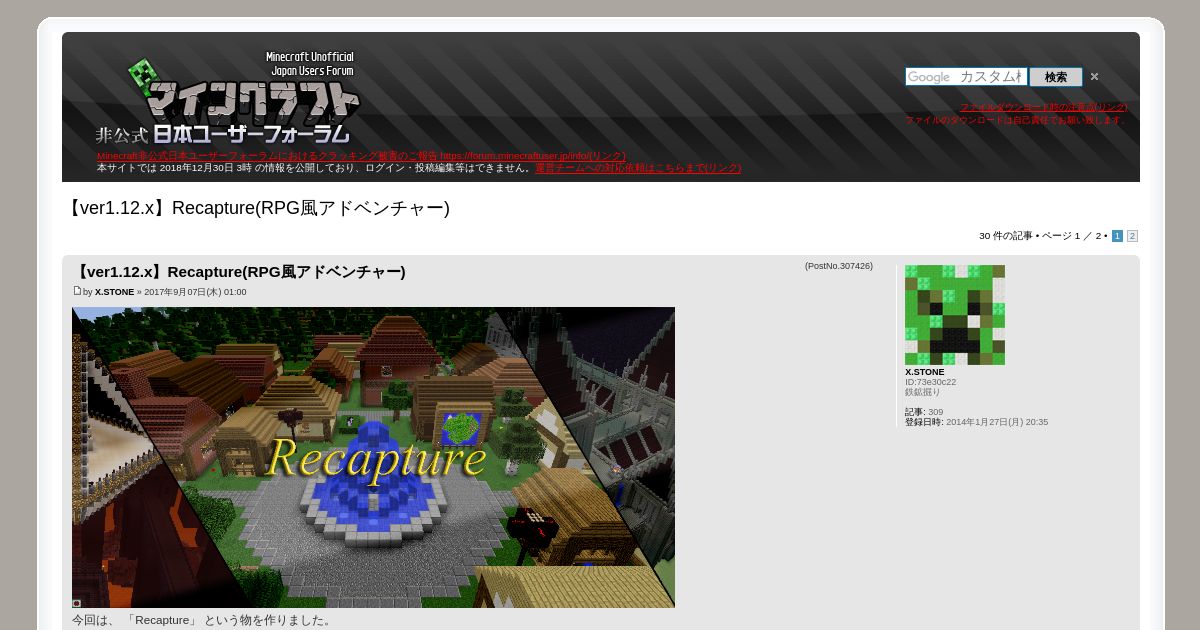Click the Minecraft Japan Users Forum logo
This screenshot has height=630, width=1200.
click(227, 97)
